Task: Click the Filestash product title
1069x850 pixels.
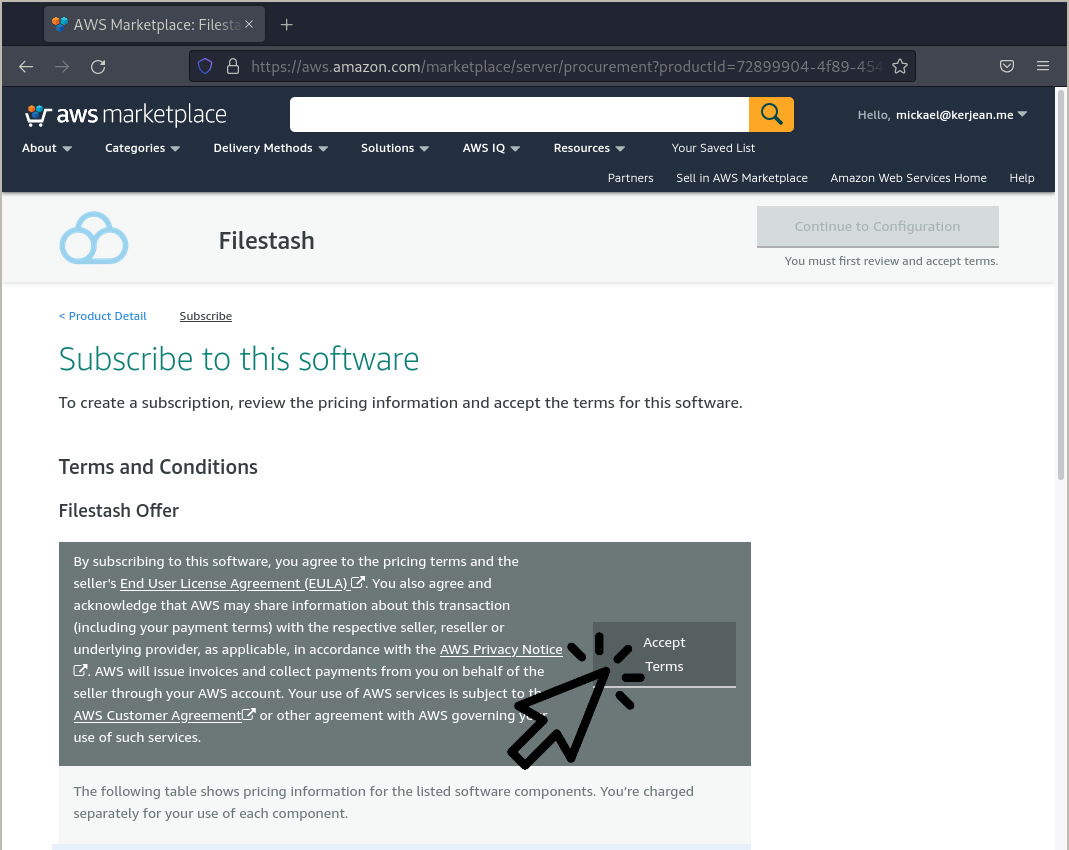Action: pyautogui.click(x=266, y=241)
